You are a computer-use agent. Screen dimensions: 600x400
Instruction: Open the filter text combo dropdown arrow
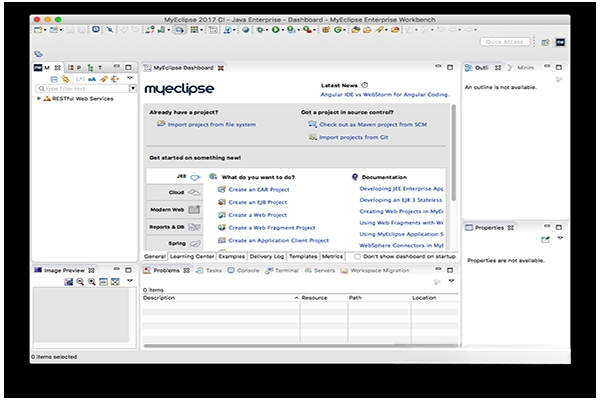click(x=133, y=88)
